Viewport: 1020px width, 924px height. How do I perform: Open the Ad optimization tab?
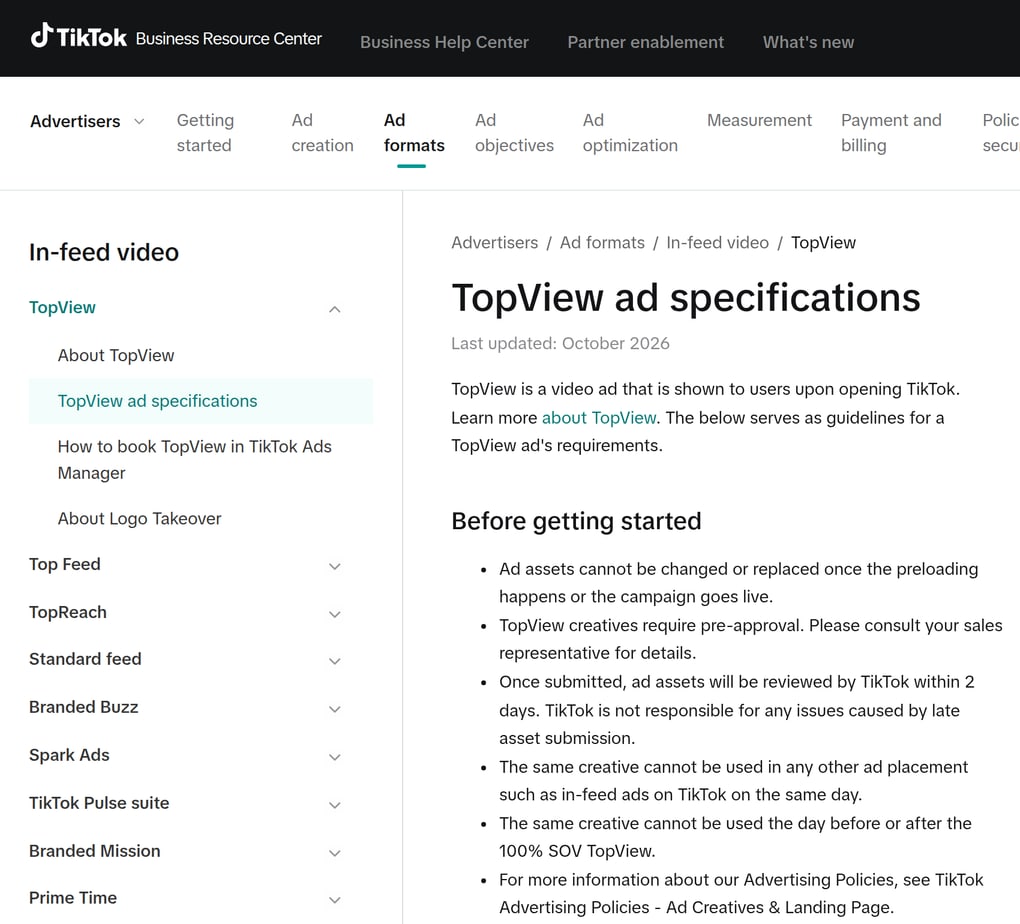(x=630, y=133)
